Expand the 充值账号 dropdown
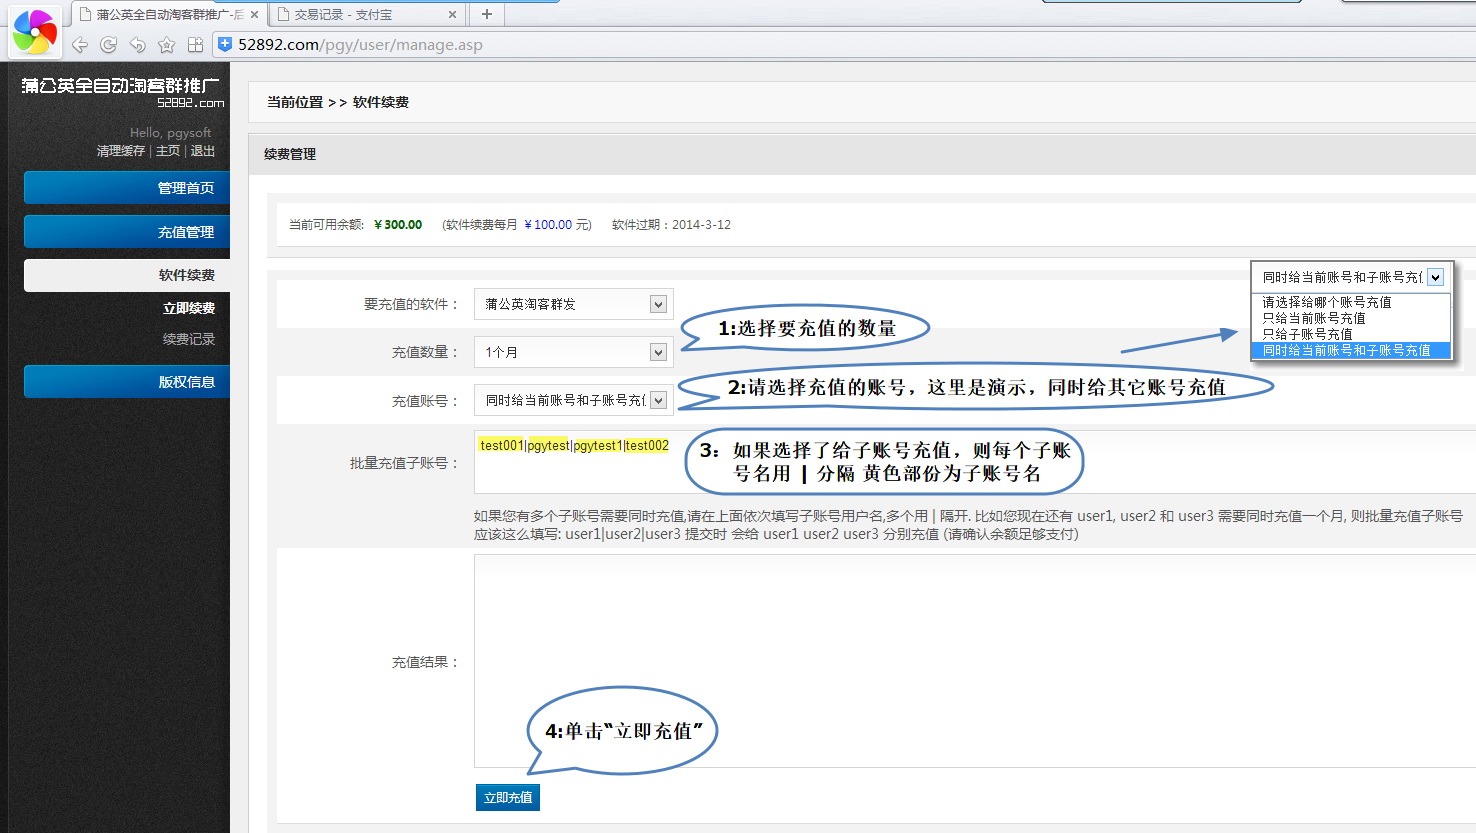The image size is (1476, 833). [574, 400]
